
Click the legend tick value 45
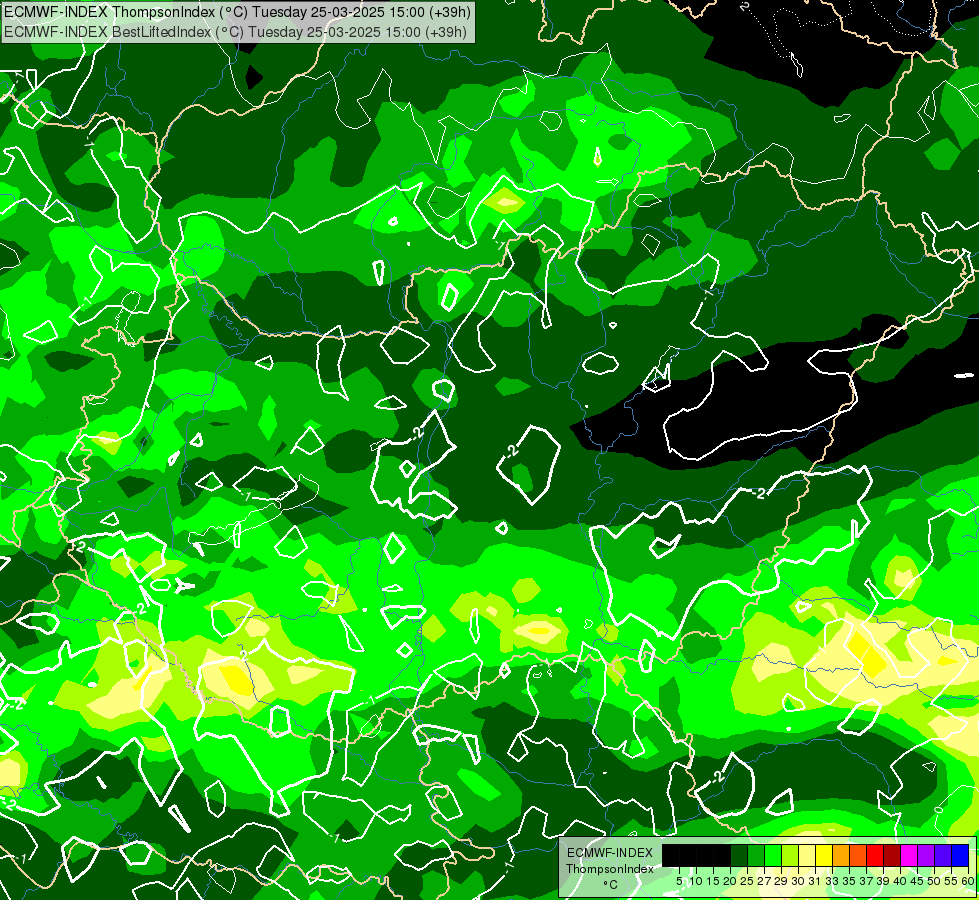(x=917, y=881)
